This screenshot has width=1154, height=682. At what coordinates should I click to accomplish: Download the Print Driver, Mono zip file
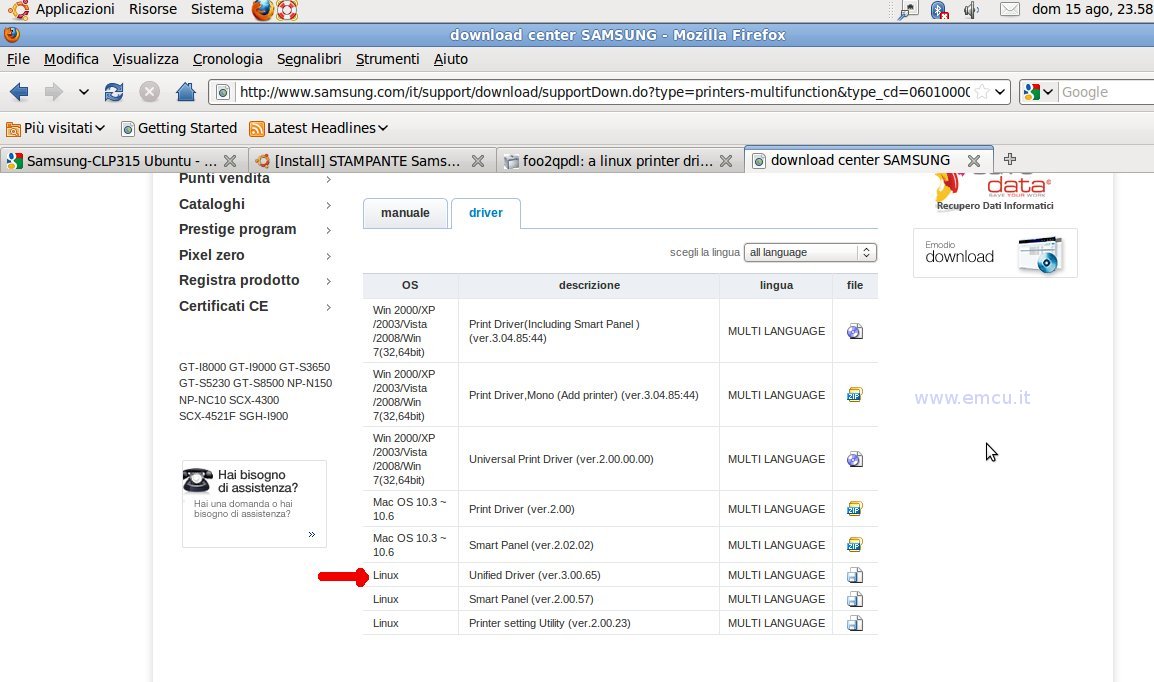tap(854, 395)
